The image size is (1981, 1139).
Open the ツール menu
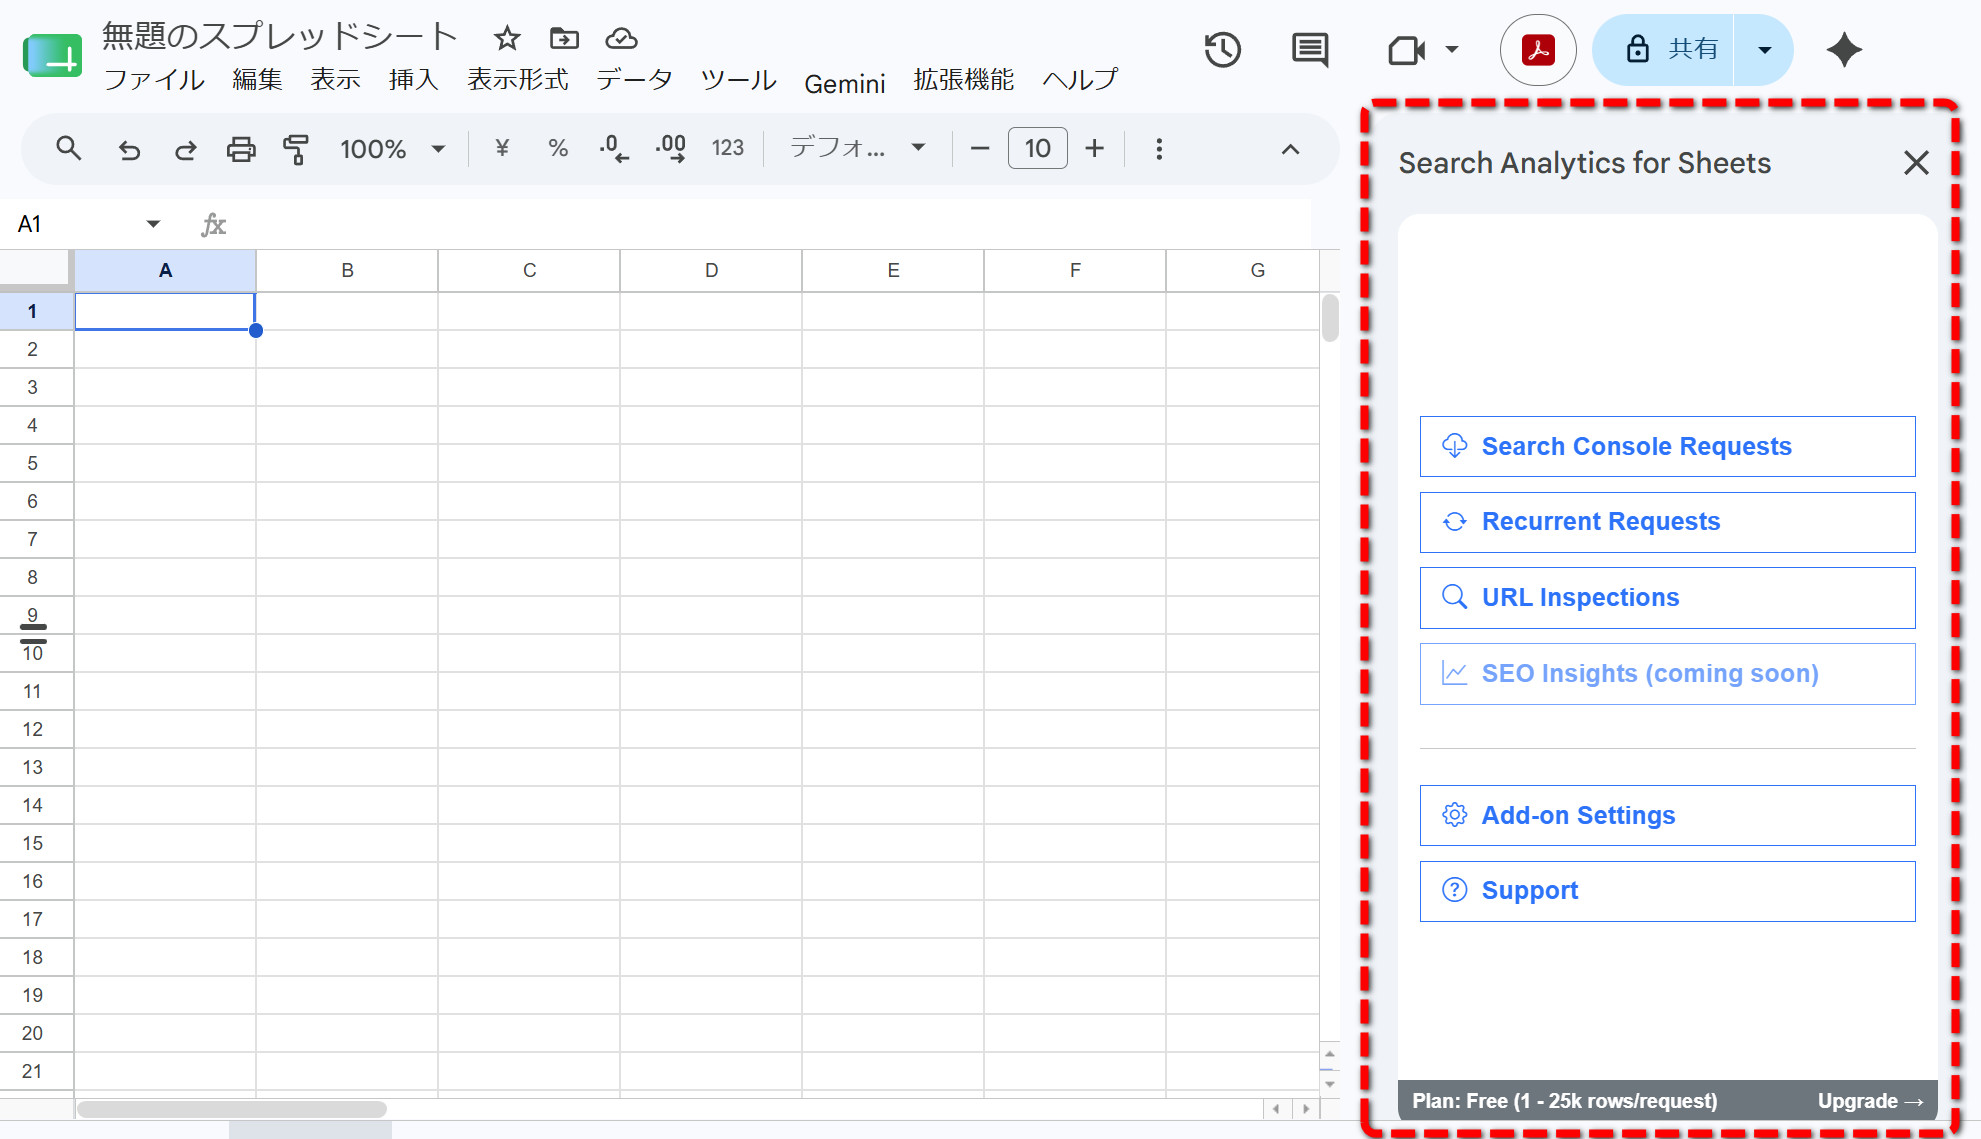click(x=738, y=80)
